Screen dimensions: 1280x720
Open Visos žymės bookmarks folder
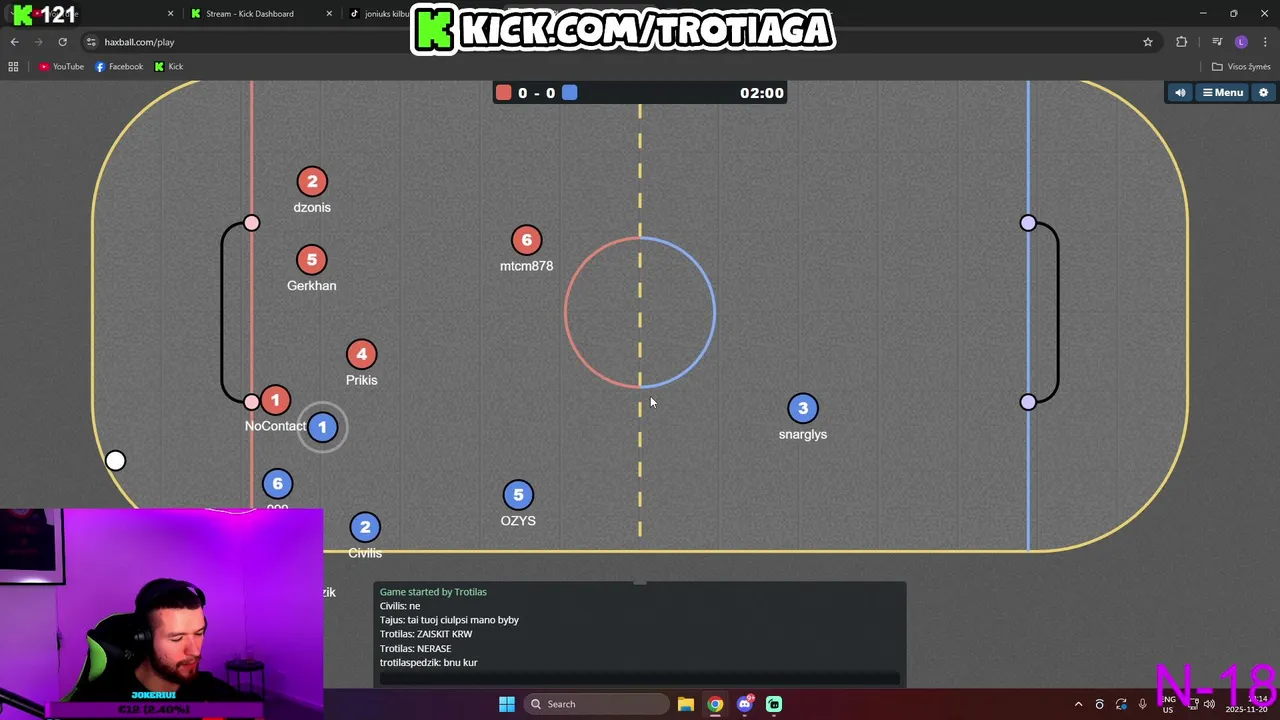point(1241,67)
